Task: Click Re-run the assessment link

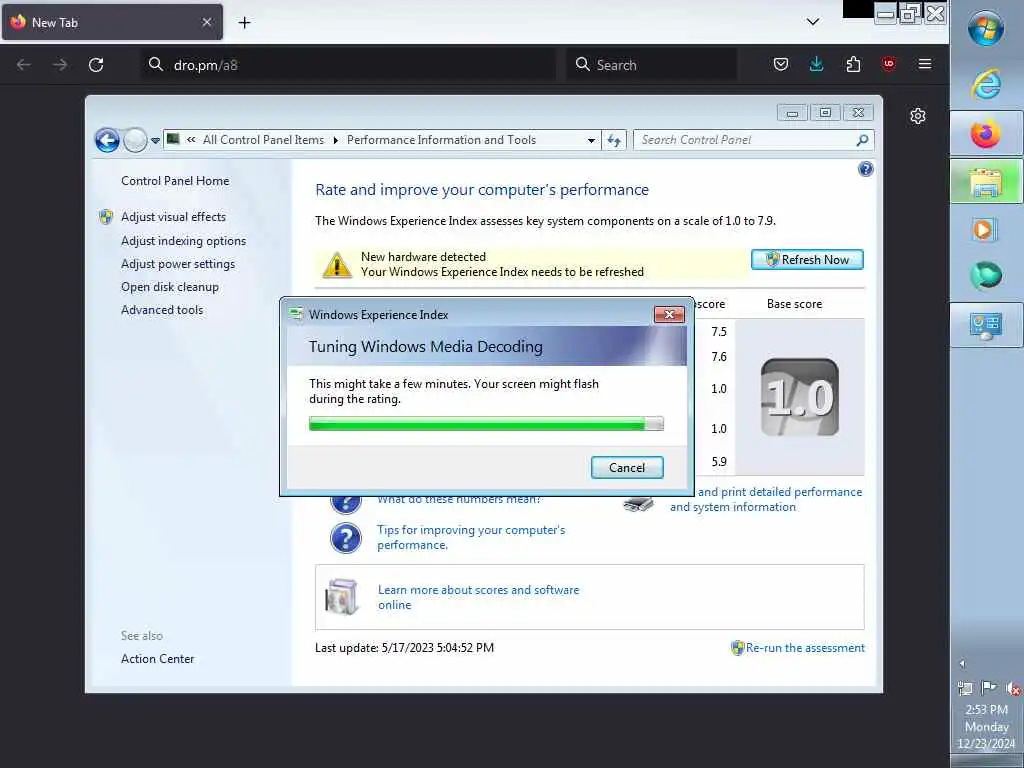Action: coord(805,648)
